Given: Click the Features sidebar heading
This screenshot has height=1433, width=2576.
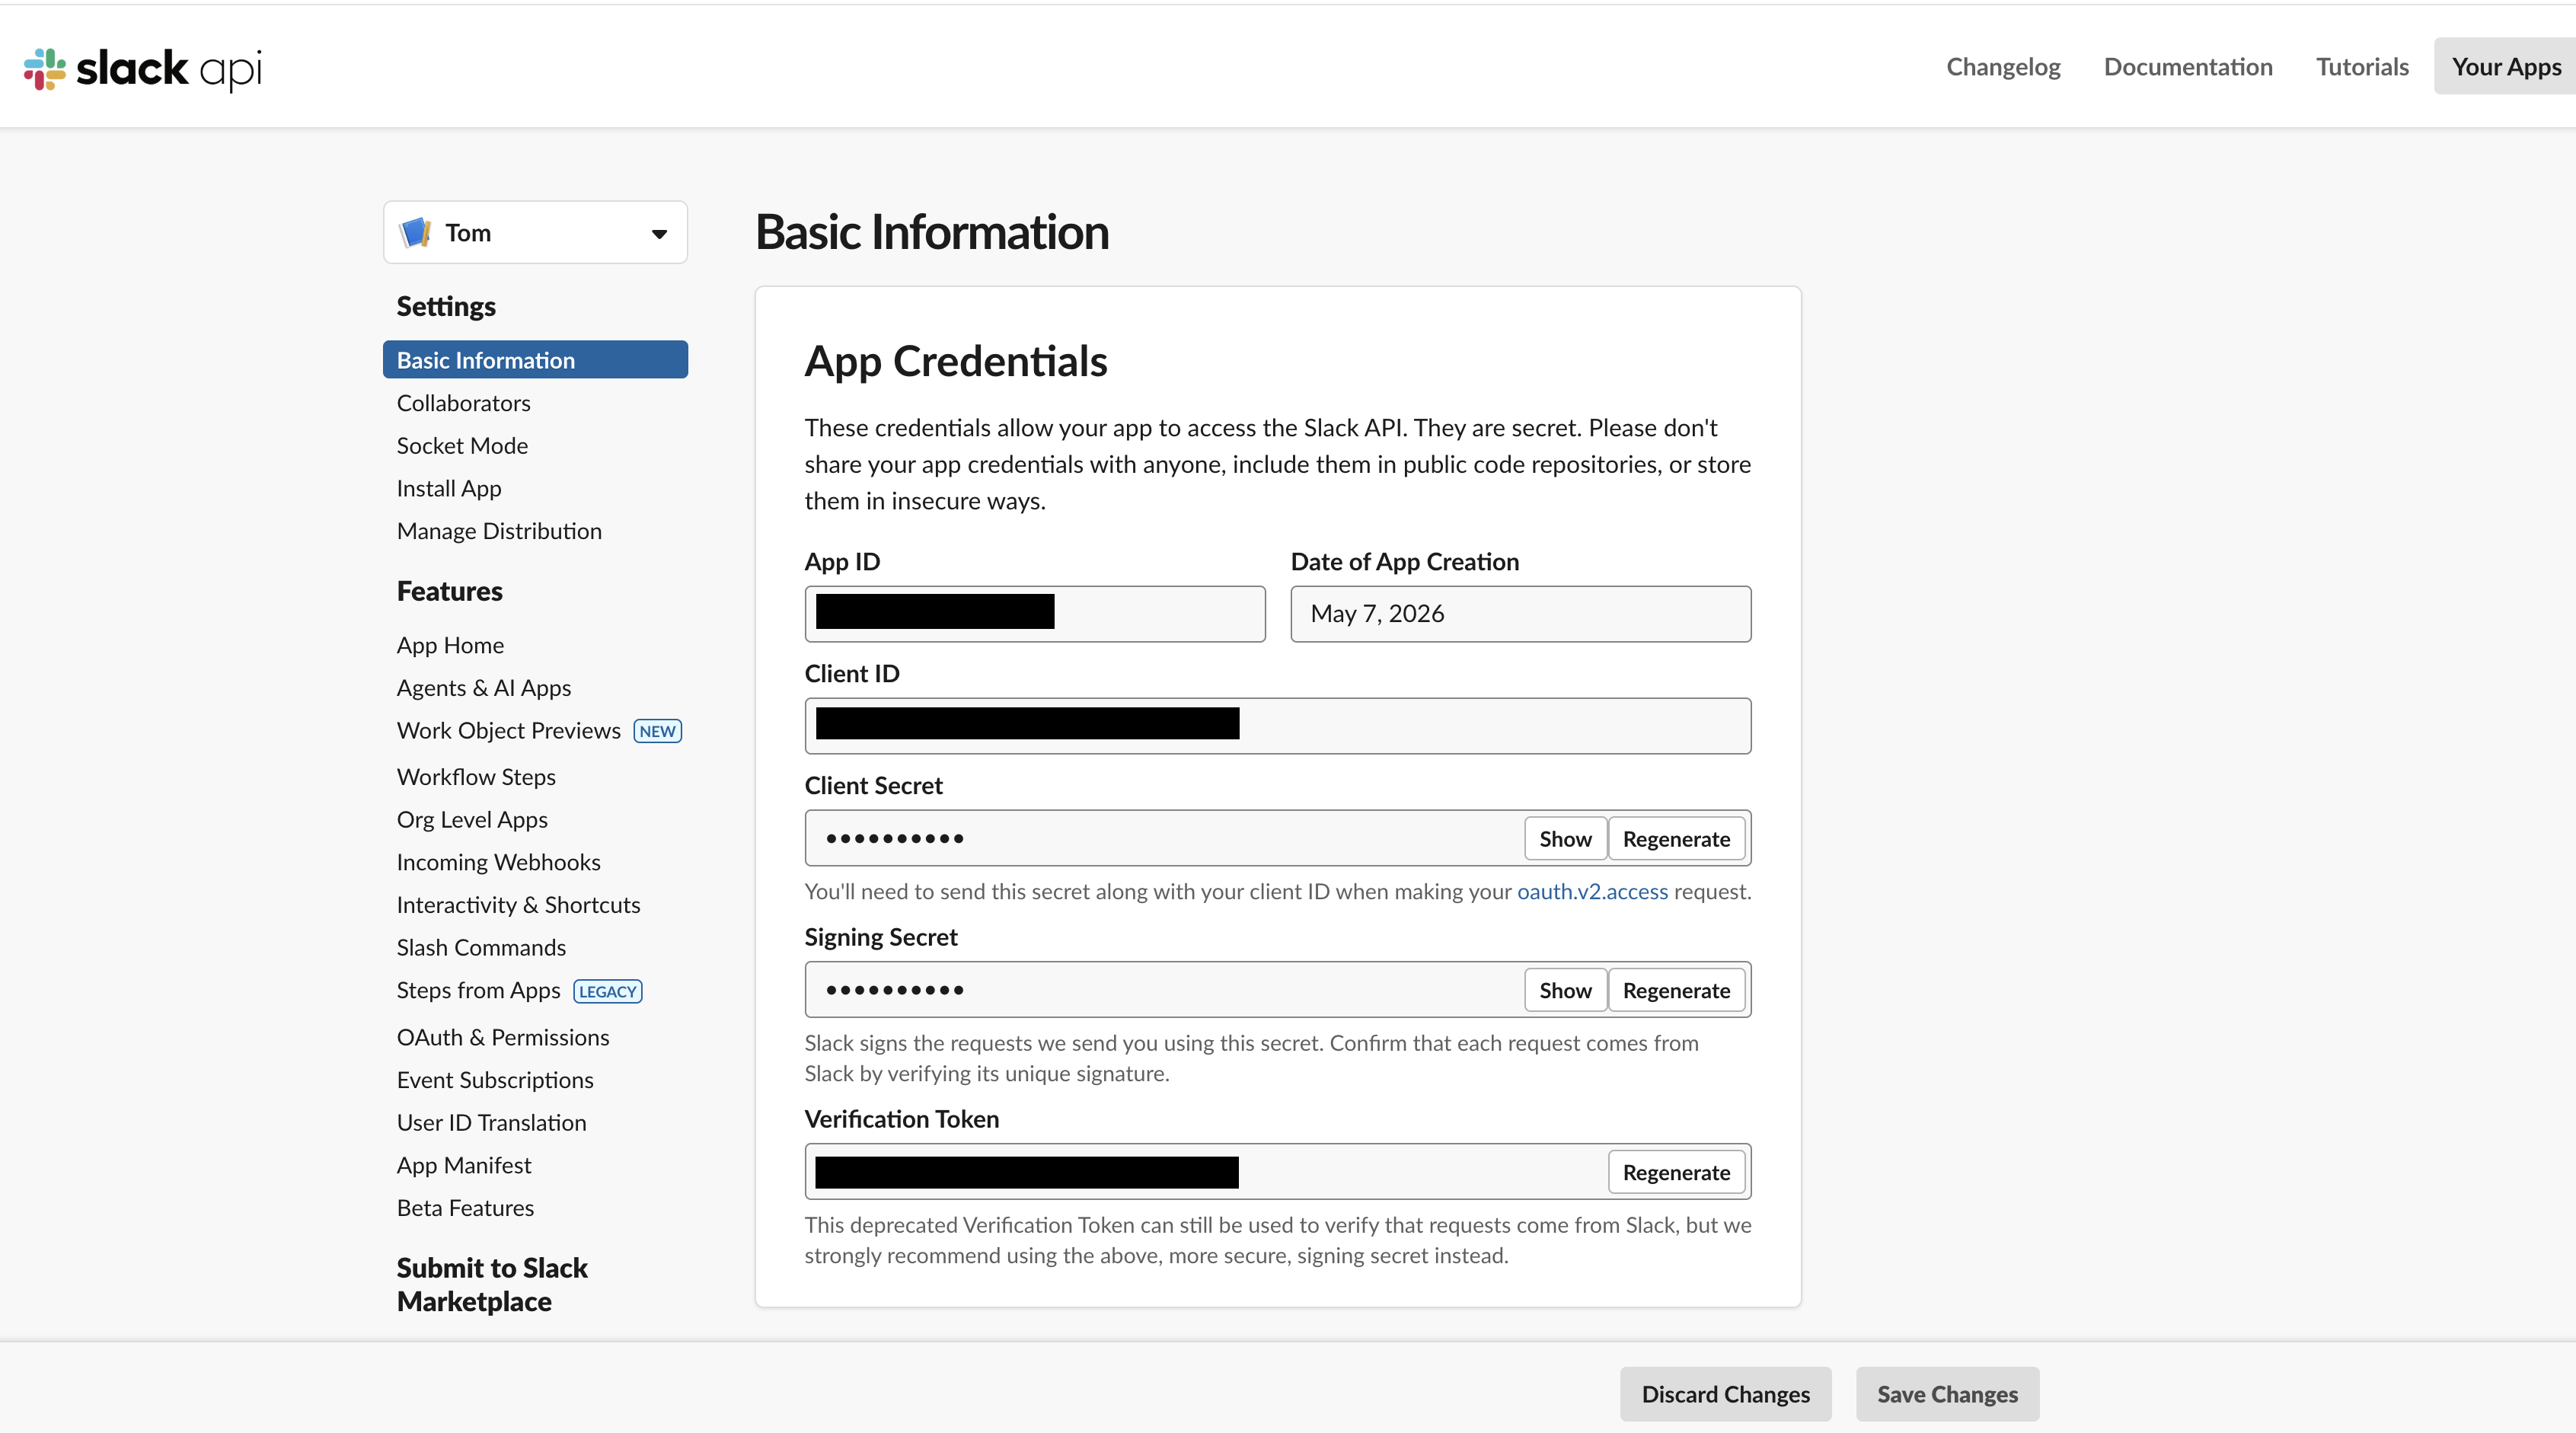Looking at the screenshot, I should tap(450, 592).
